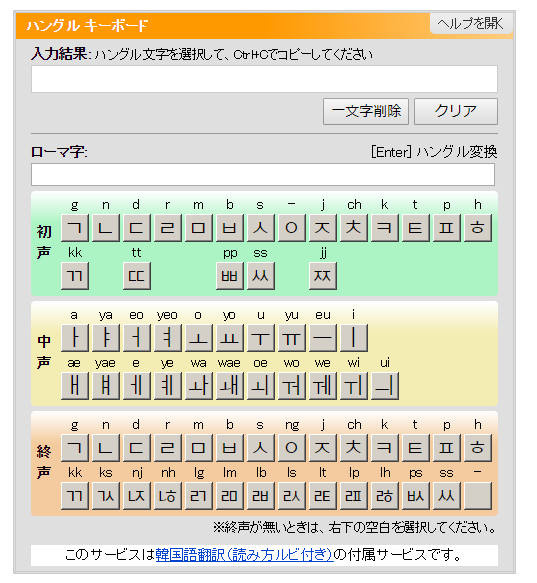Pick initial consonant ㅈ (j) key
Viewport: 537px width, 583px height.
tap(323, 228)
